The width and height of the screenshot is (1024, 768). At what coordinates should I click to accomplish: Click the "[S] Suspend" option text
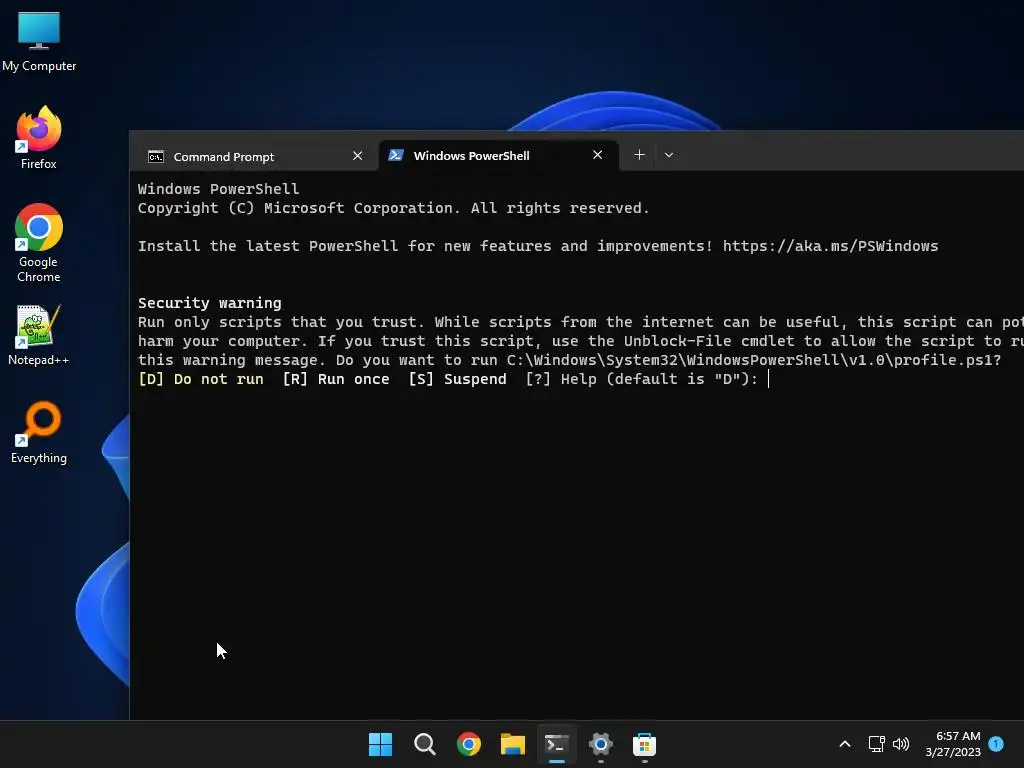coord(457,379)
